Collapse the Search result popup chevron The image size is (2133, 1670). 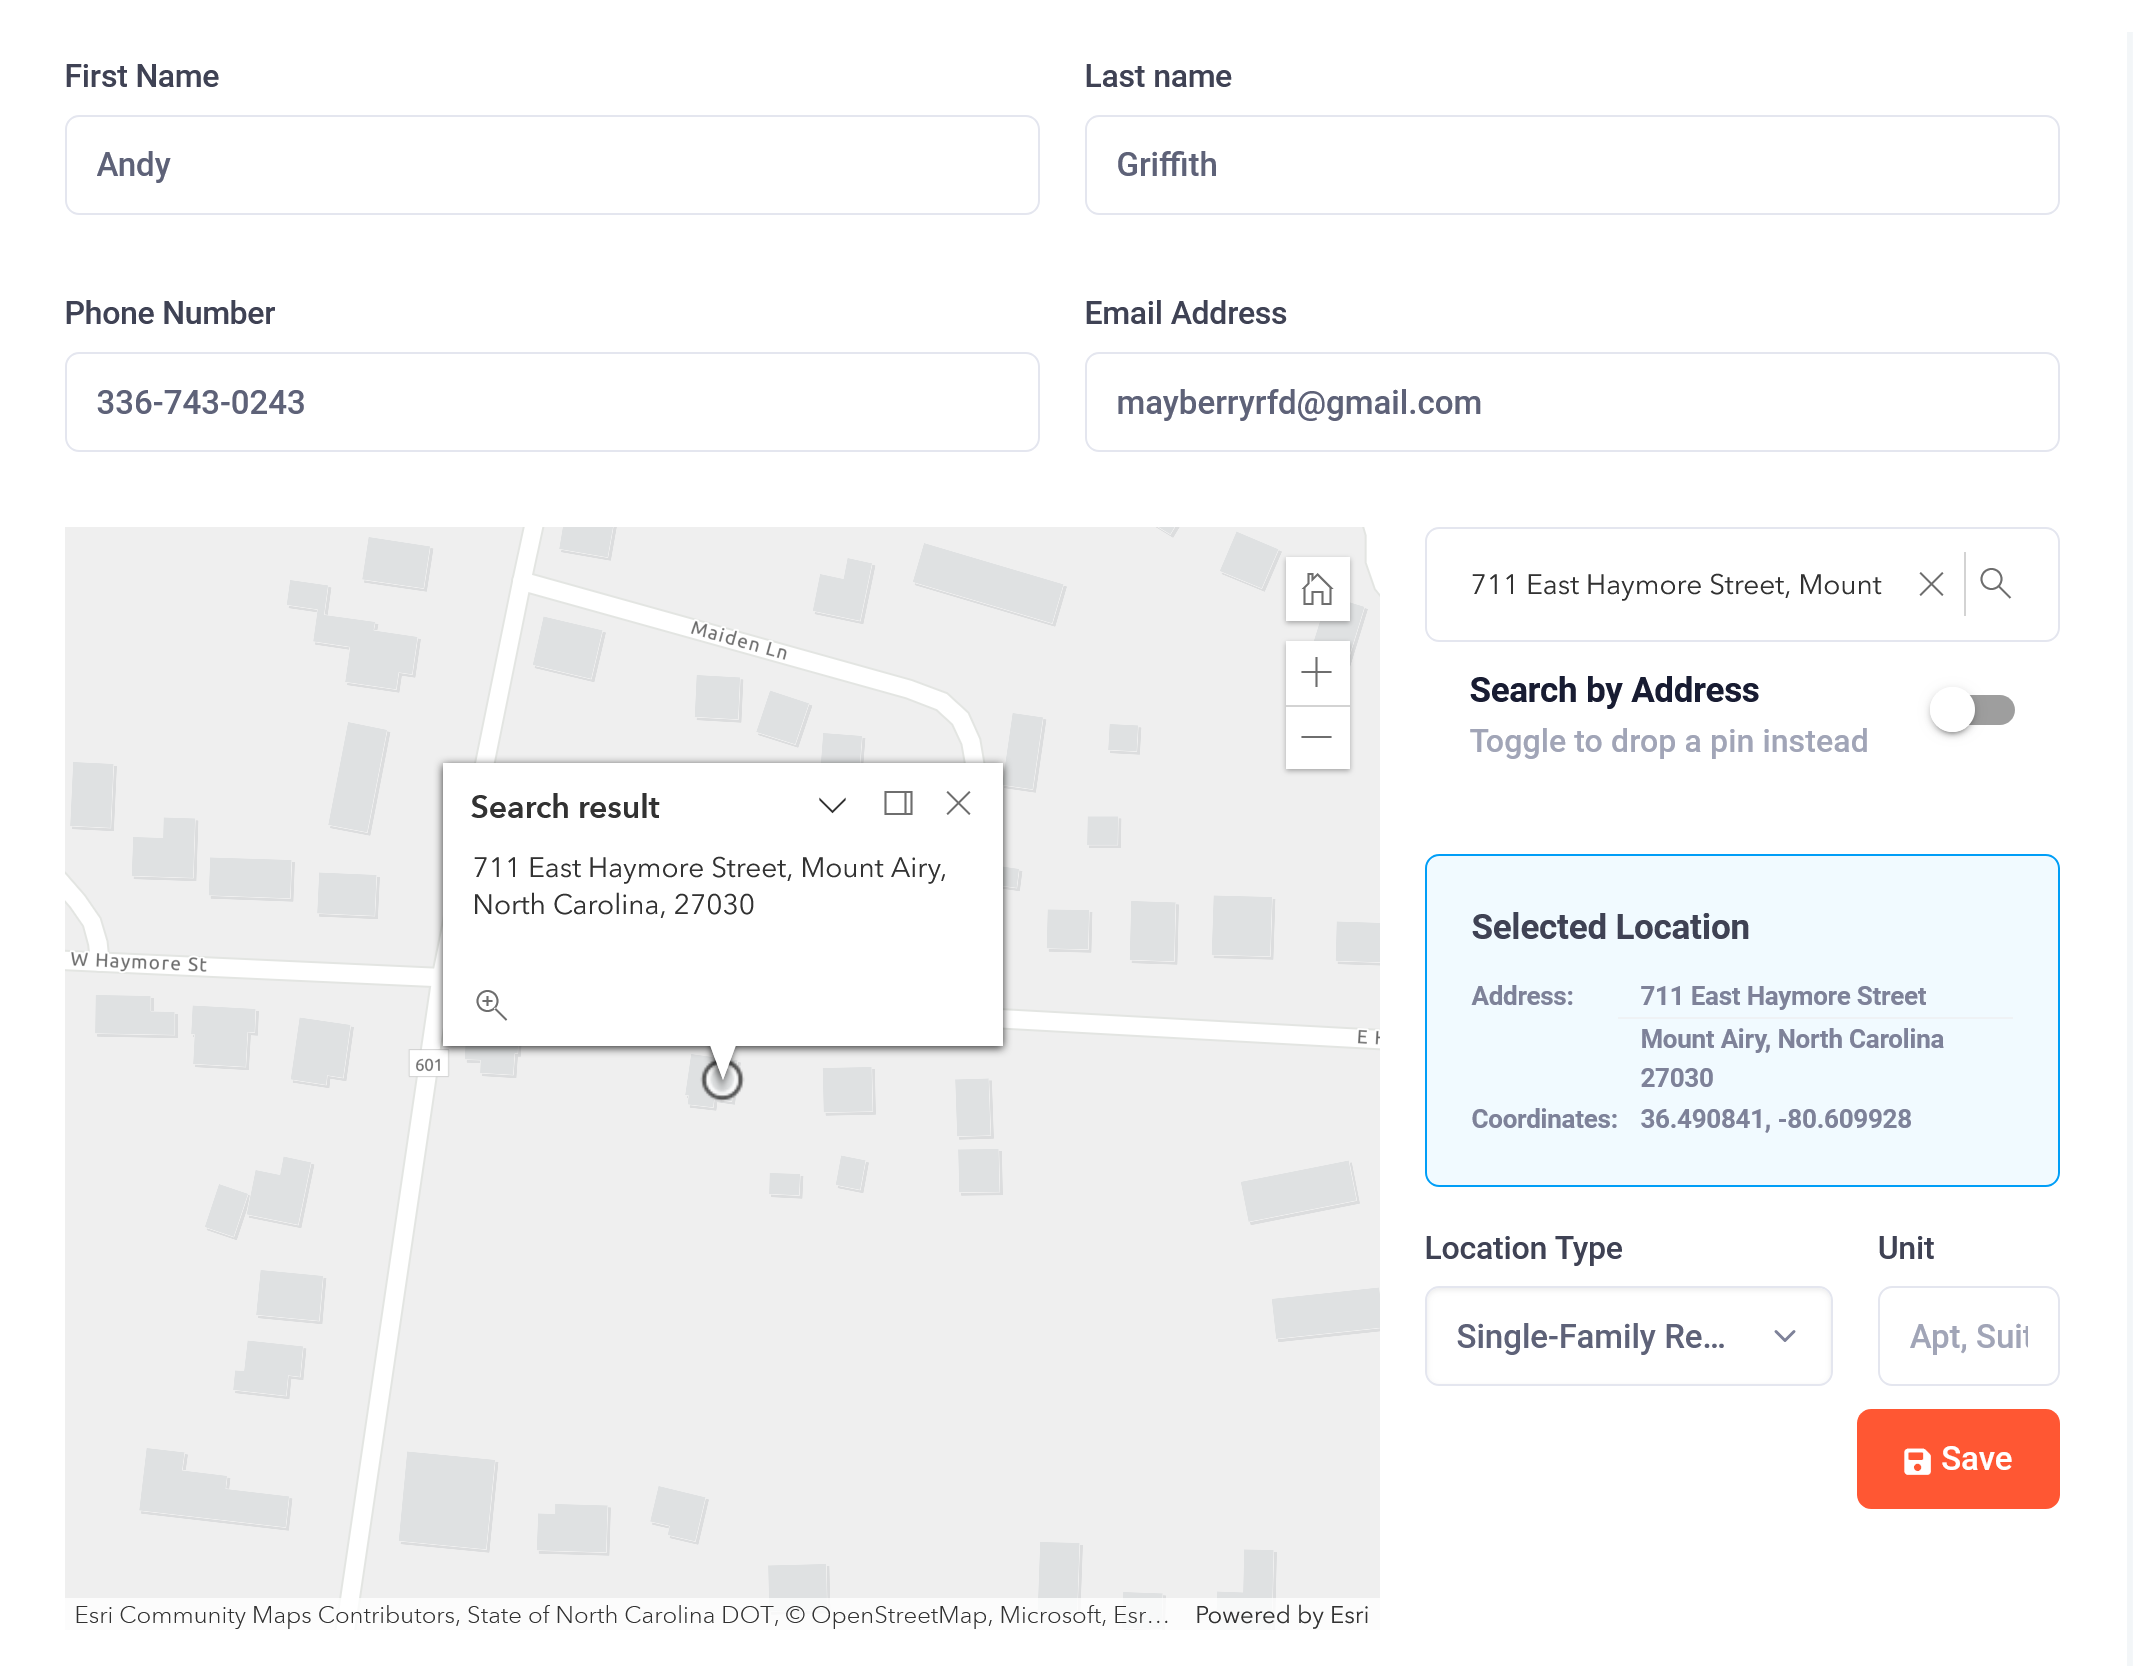(x=832, y=805)
